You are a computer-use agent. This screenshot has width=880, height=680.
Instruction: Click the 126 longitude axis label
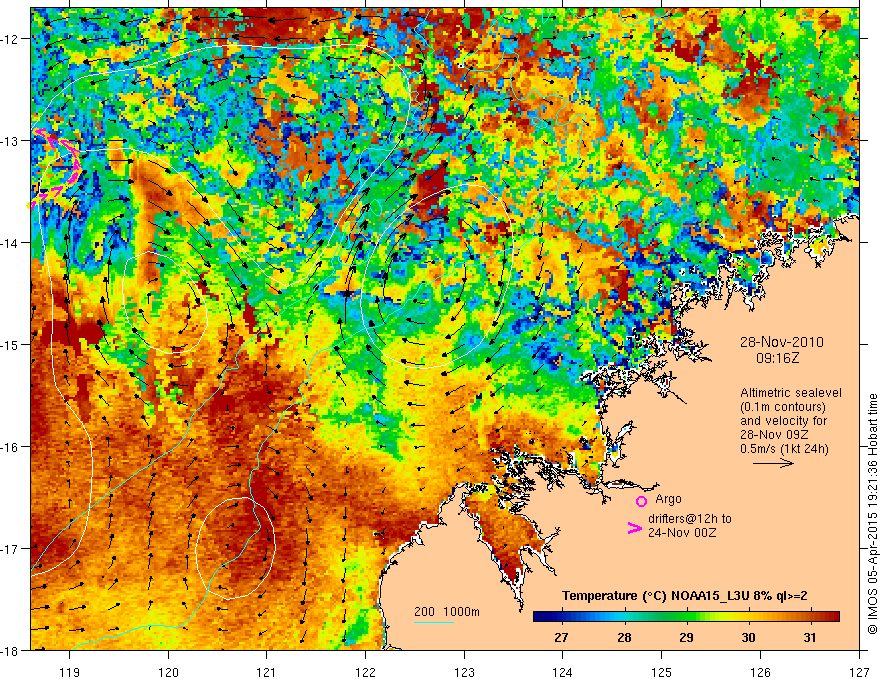[760, 672]
